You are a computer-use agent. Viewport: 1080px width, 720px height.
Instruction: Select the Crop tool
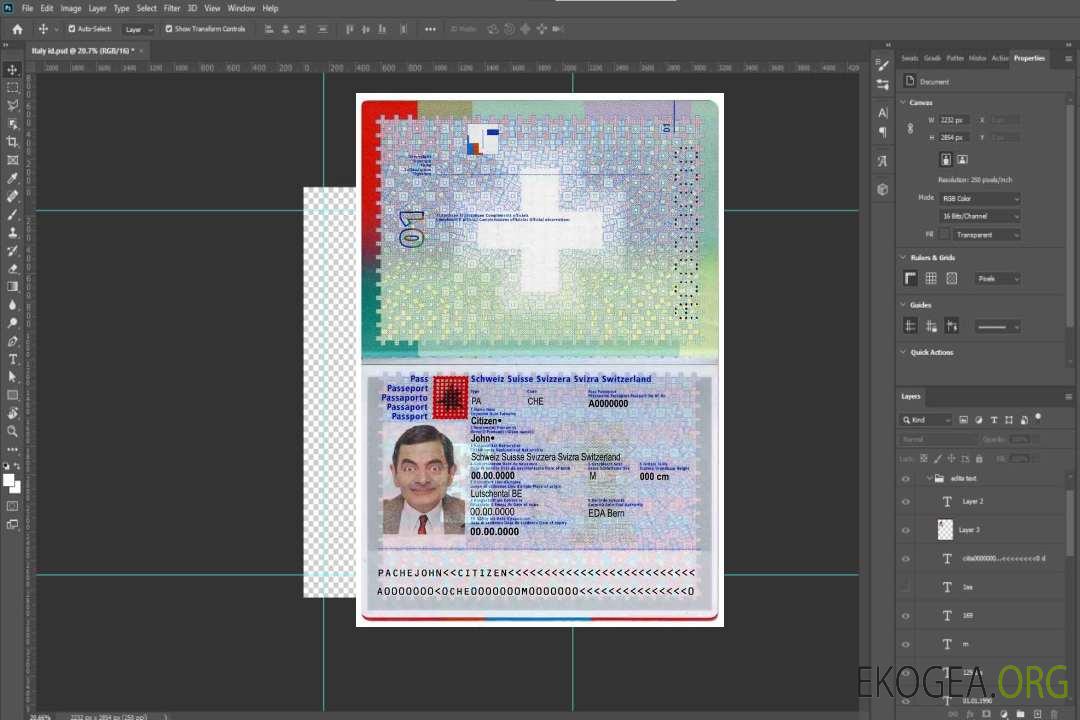12,142
